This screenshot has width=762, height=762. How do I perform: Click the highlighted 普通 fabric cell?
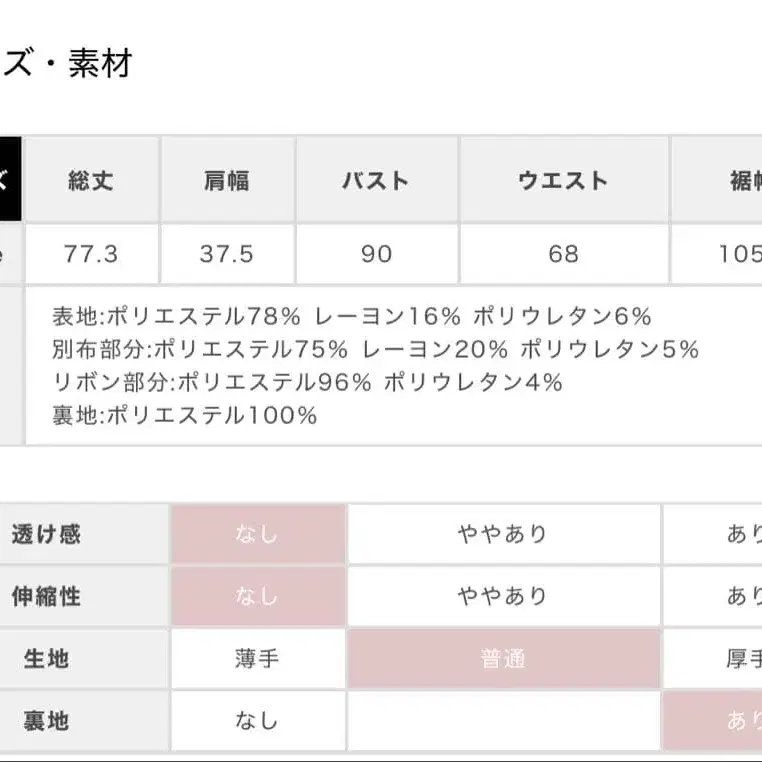(503, 659)
